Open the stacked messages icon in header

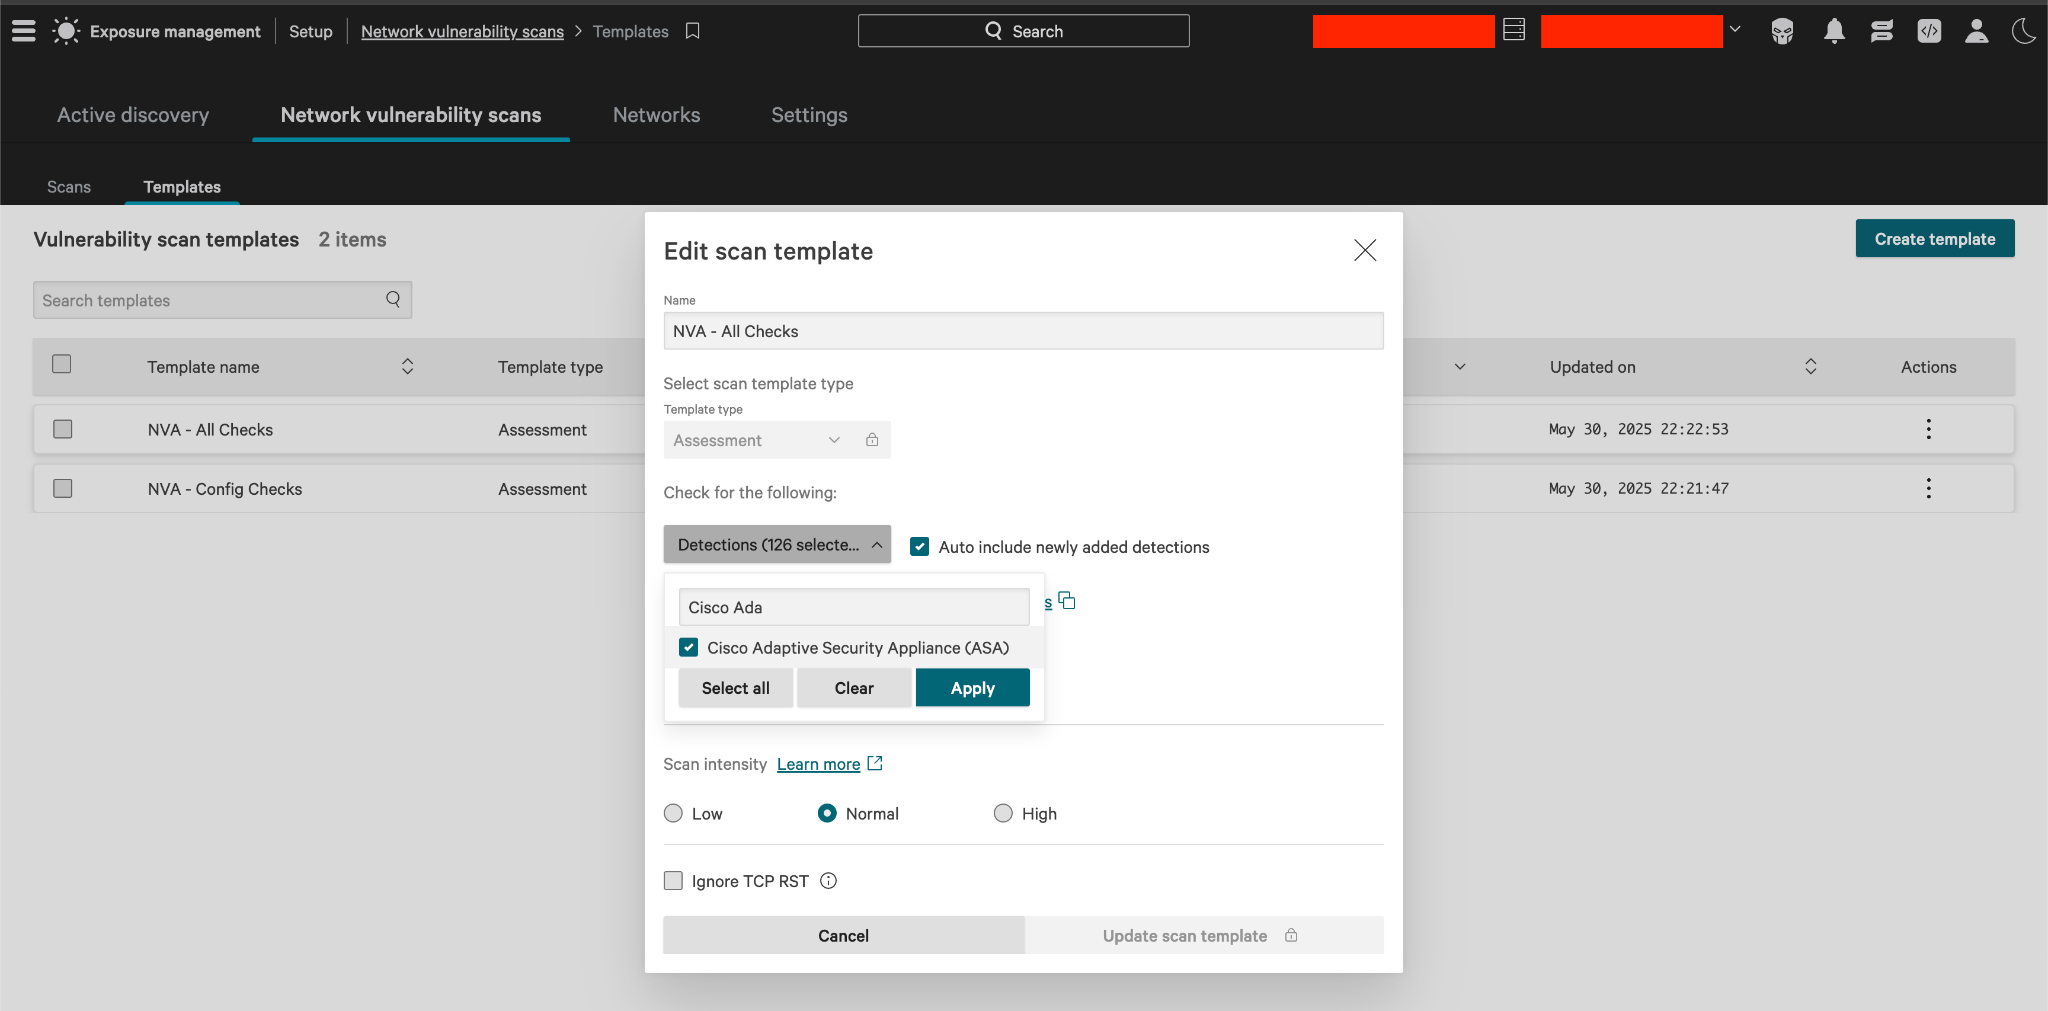[x=1881, y=31]
